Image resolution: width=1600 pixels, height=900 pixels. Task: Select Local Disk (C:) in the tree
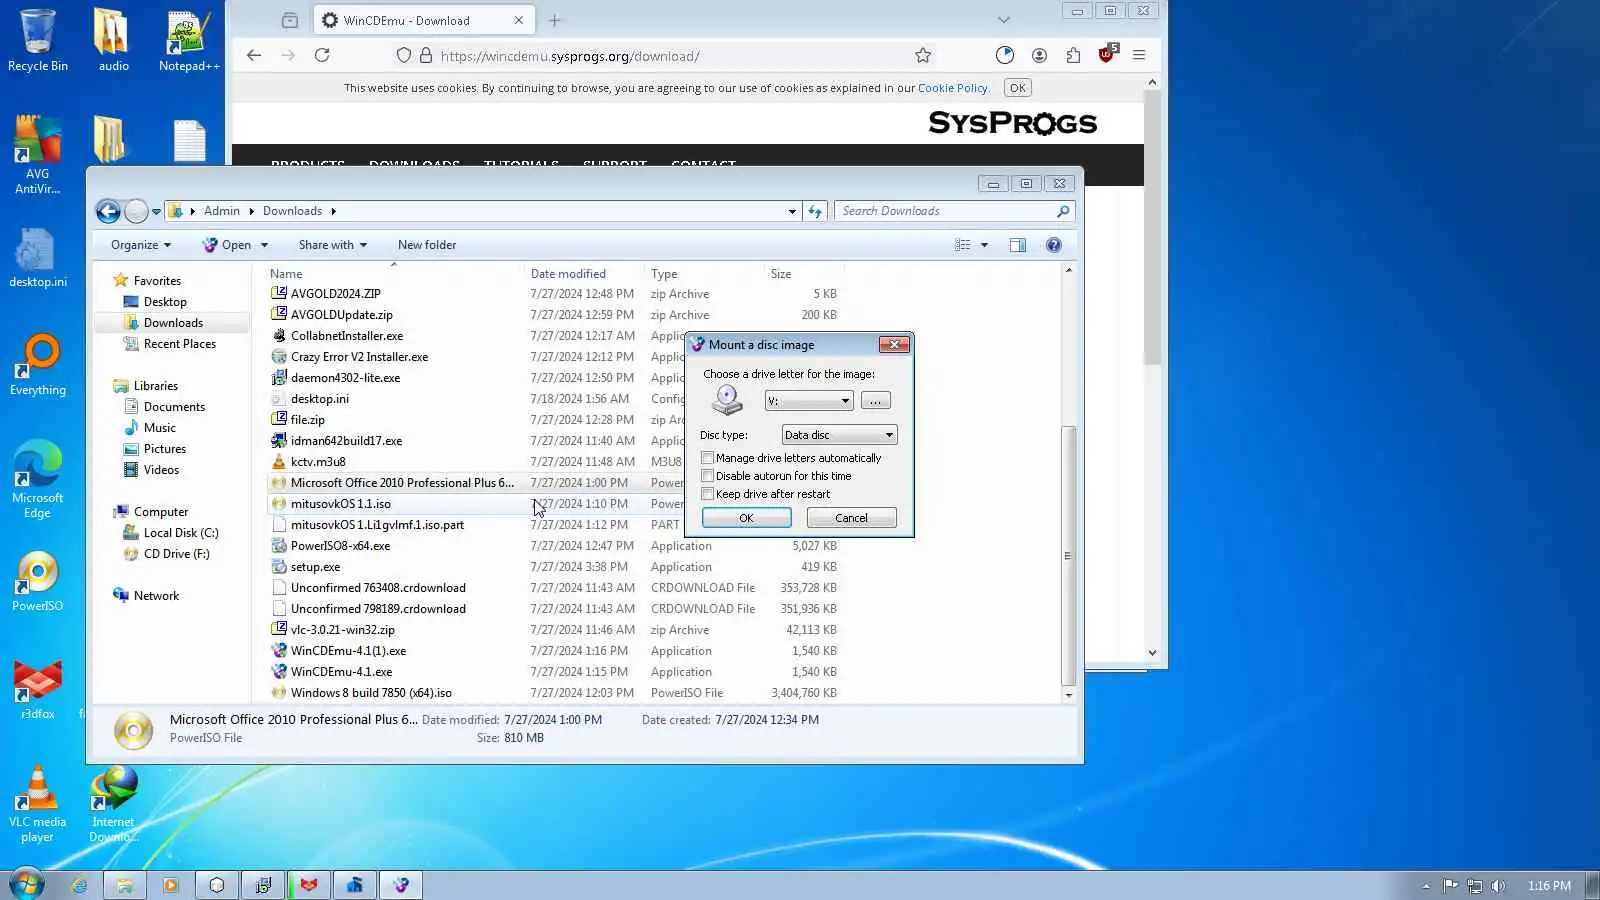click(x=180, y=533)
